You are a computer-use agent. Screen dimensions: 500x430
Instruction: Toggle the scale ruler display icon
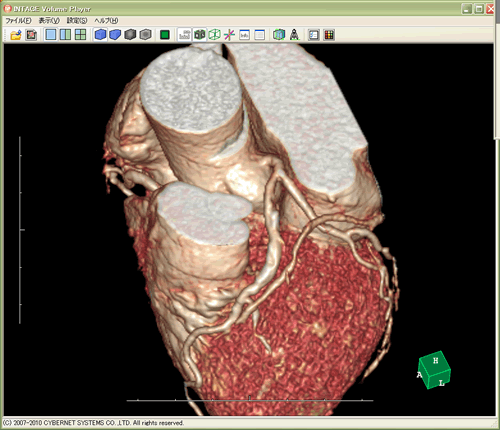click(184, 35)
